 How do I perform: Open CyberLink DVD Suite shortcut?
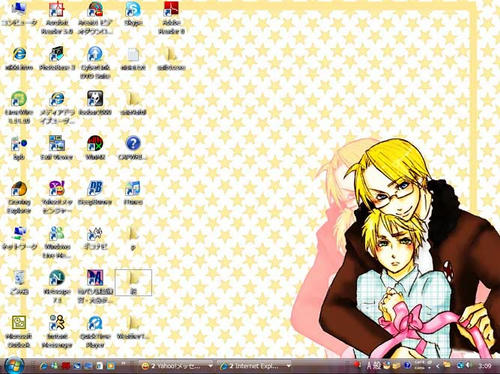tap(95, 63)
